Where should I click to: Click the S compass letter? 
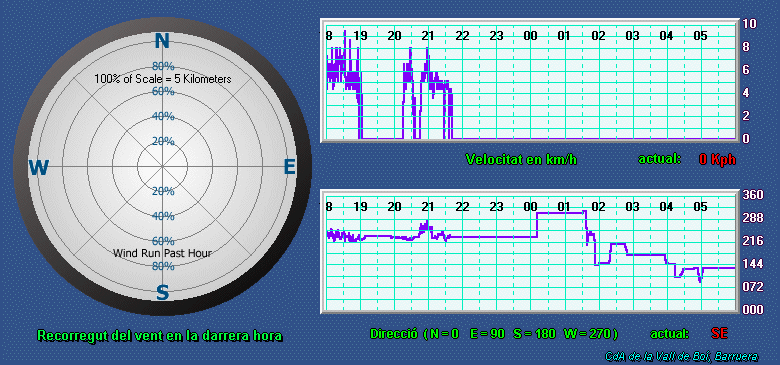[163, 293]
